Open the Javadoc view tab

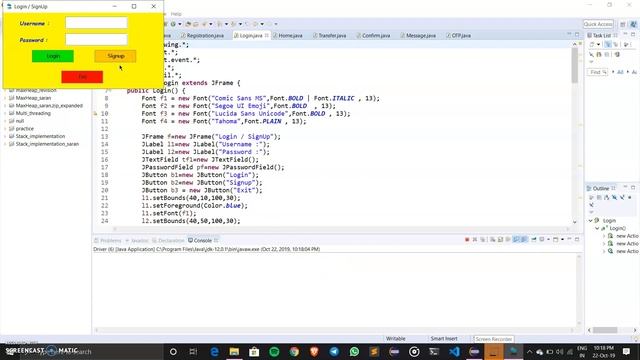(137, 240)
